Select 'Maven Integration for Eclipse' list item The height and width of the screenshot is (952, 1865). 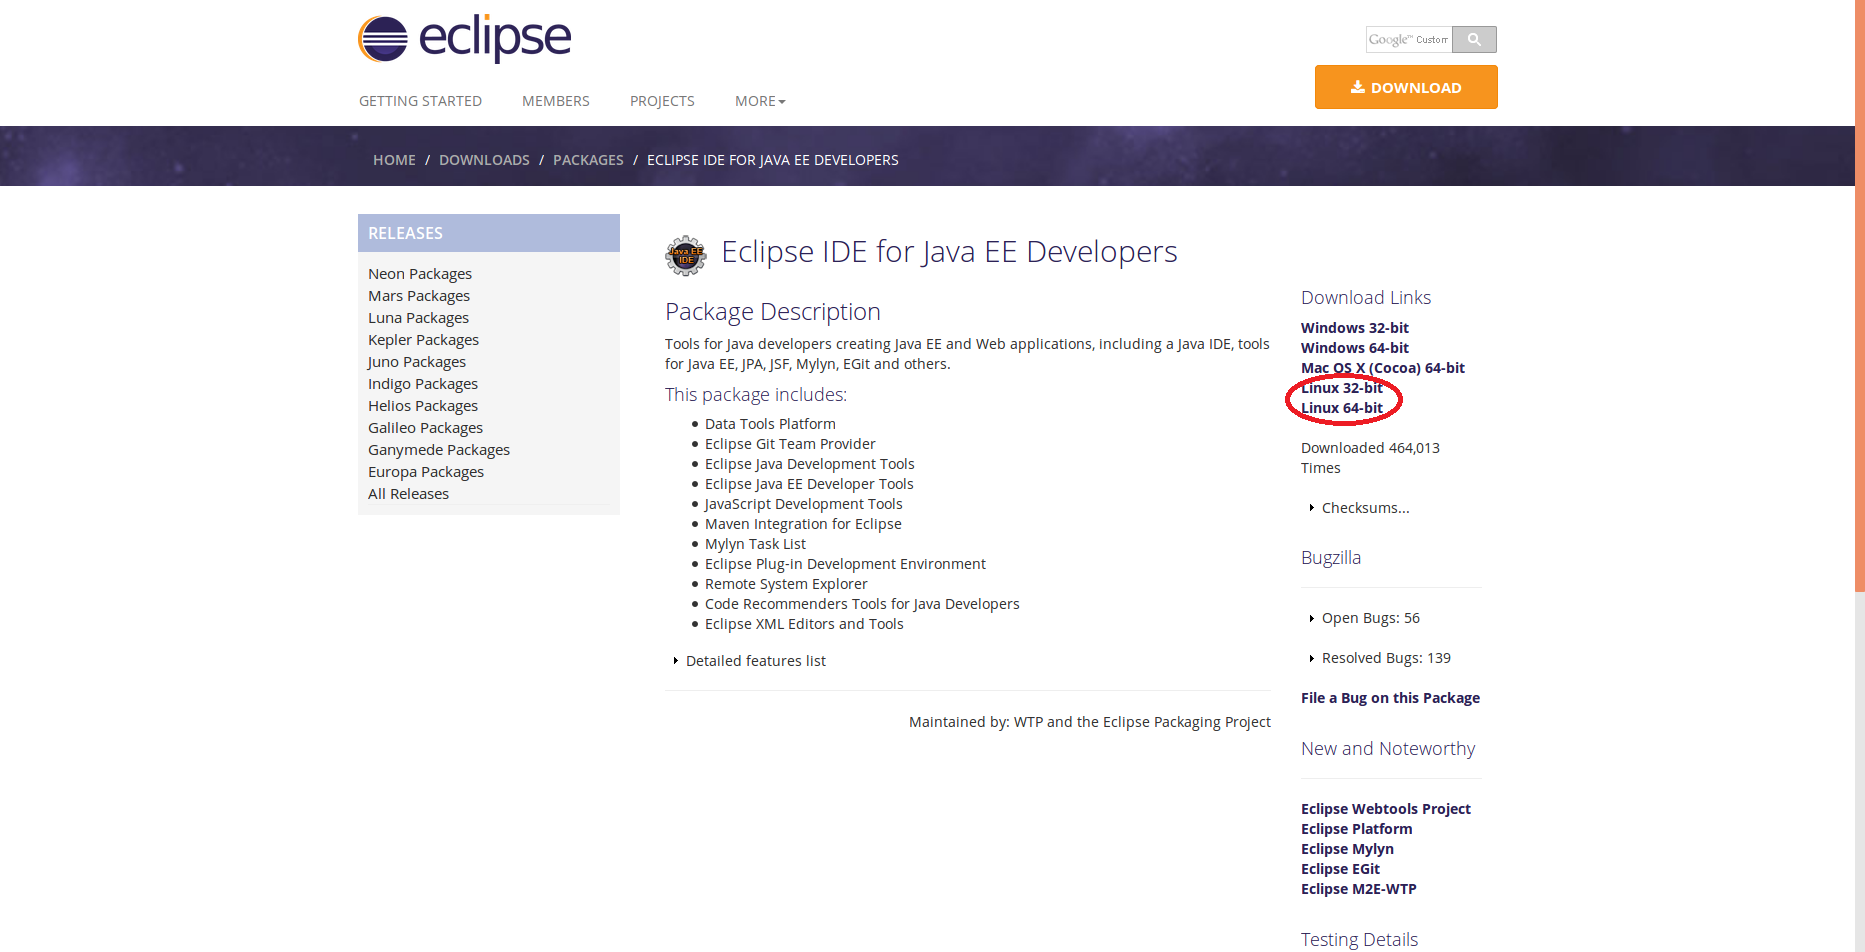[x=803, y=524]
